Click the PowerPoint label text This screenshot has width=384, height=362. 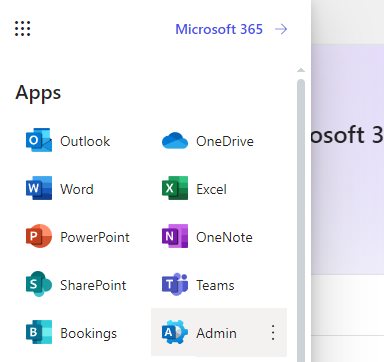(95, 237)
